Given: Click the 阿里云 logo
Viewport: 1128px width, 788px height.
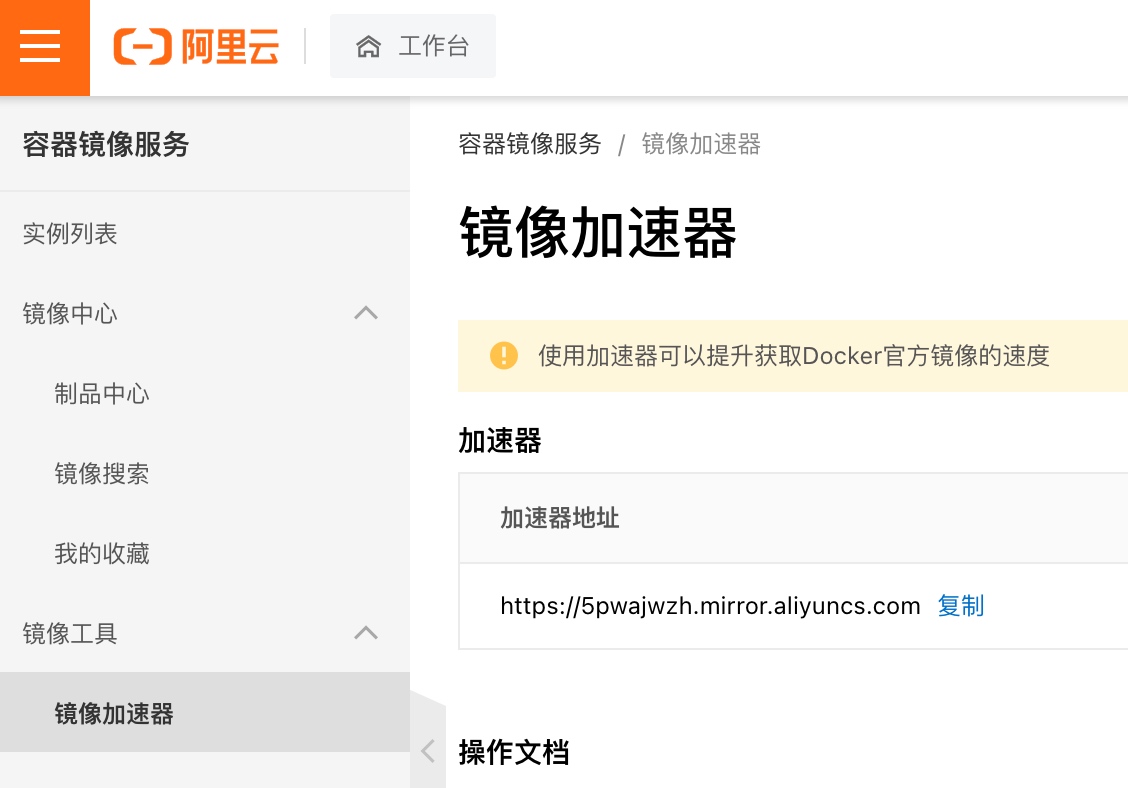Looking at the screenshot, I should (x=196, y=47).
